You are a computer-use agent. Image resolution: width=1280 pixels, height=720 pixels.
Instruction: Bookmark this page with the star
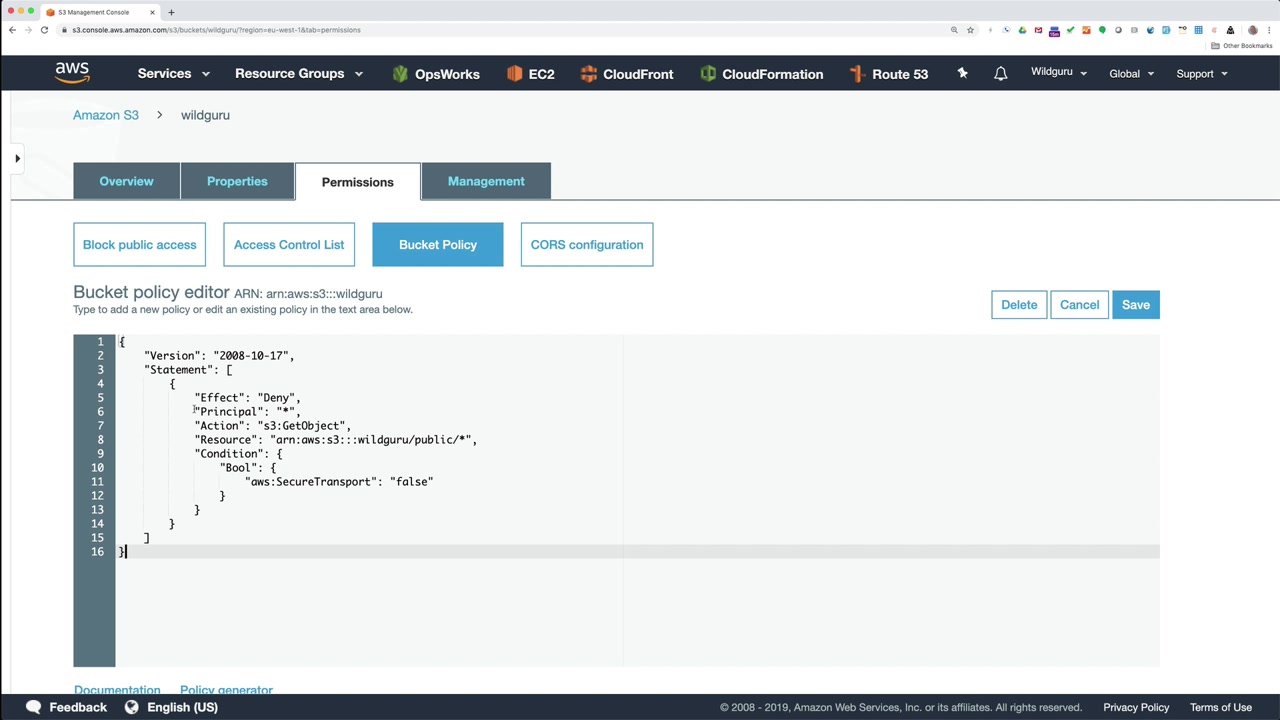(970, 30)
